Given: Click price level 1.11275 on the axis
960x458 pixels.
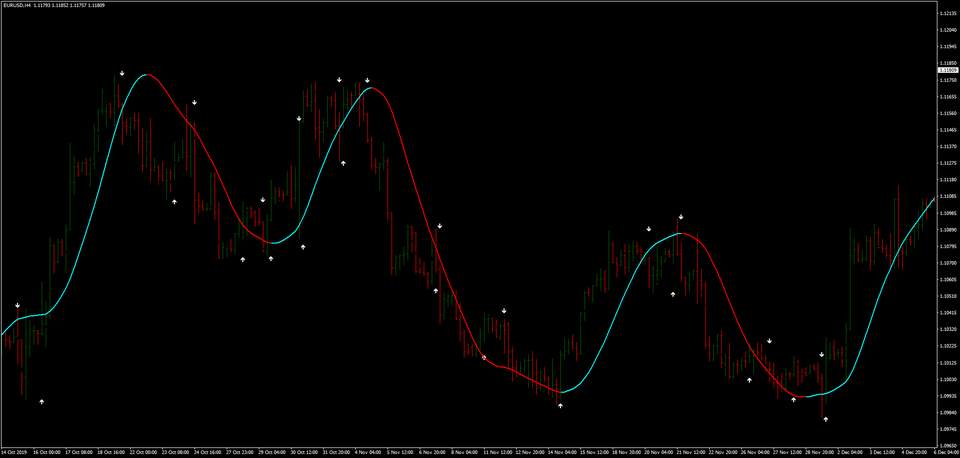Looking at the screenshot, I should click(x=948, y=163).
